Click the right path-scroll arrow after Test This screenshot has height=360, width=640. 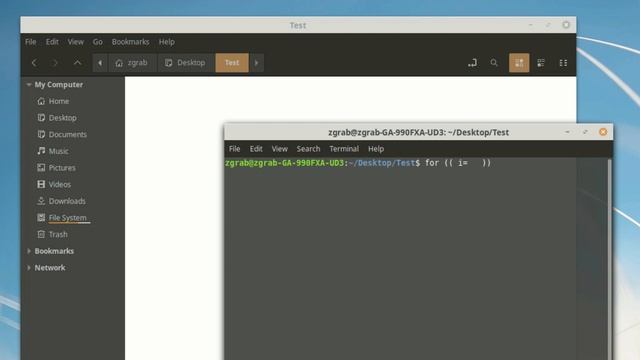[x=256, y=63]
